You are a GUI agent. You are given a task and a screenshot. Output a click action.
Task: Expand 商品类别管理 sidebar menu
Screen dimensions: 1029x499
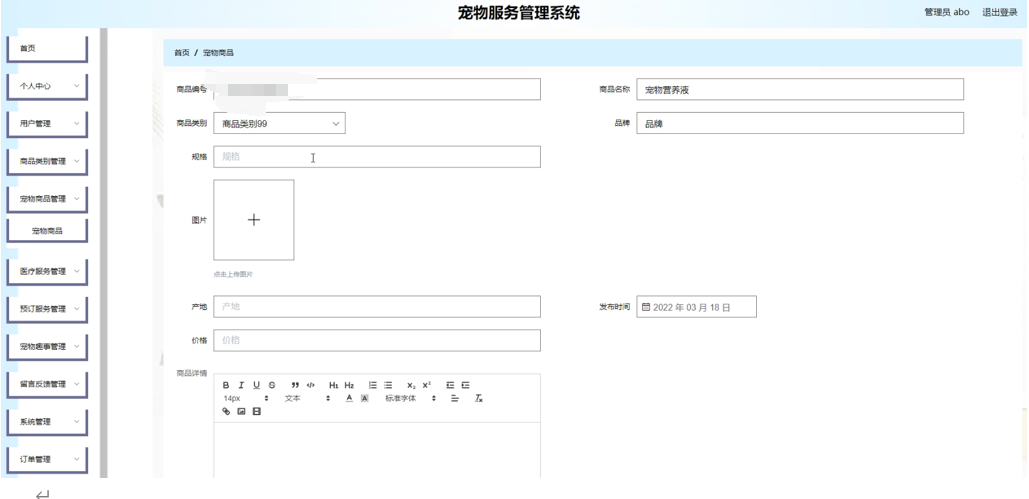pyautogui.click(x=47, y=162)
